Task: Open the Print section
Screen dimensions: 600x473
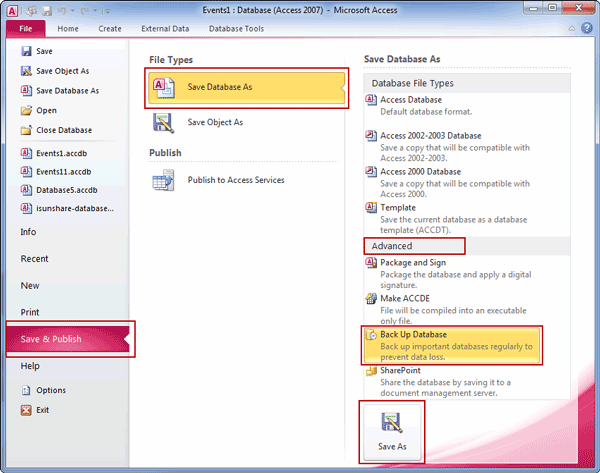Action: pos(30,312)
